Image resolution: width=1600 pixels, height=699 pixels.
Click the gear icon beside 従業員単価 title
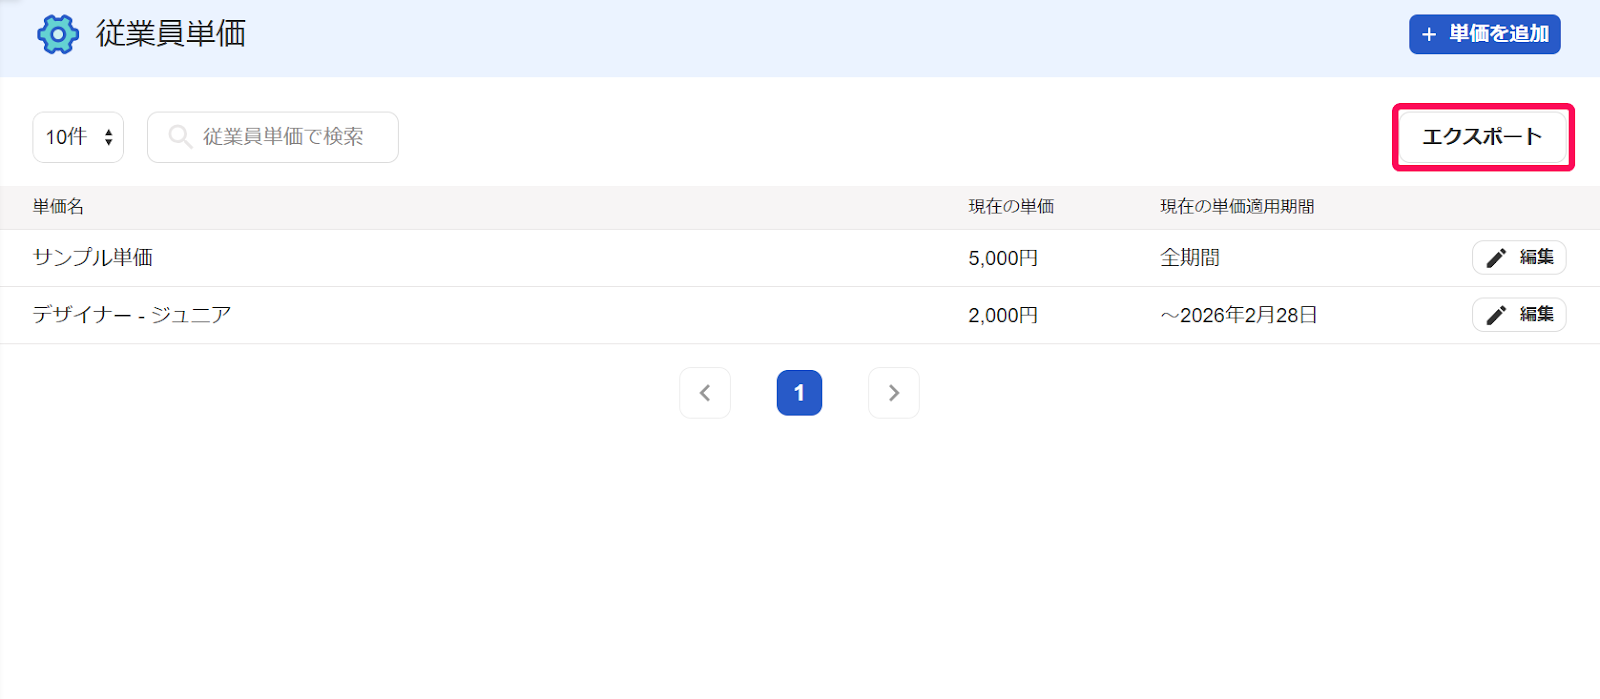tap(58, 35)
